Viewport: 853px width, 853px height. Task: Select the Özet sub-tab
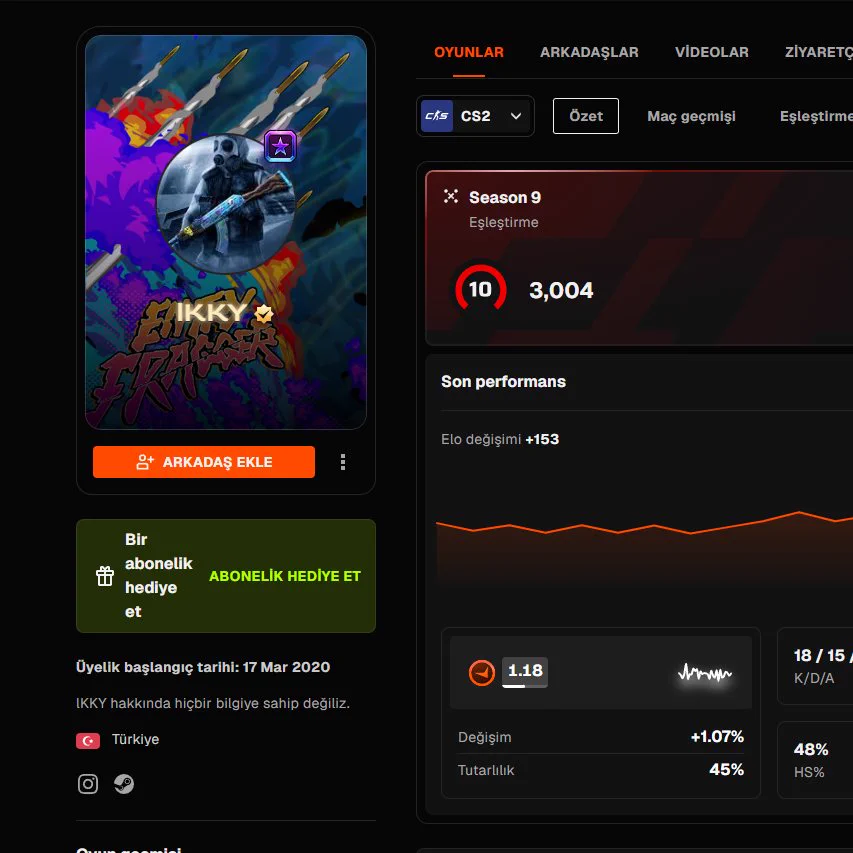(586, 116)
